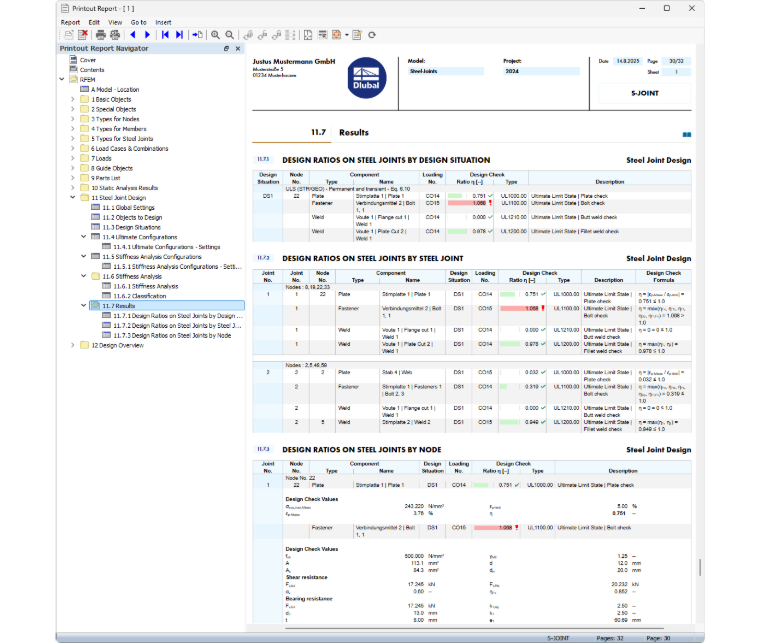This screenshot has height=643, width=760.
Task: Select 11.3 Design Situations item
Action: pyautogui.click(x=131, y=227)
